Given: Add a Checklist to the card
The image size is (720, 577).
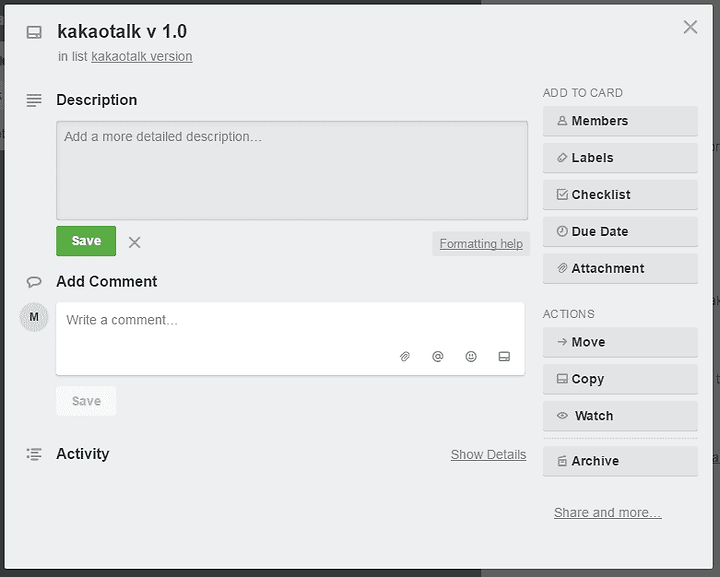Looking at the screenshot, I should (x=620, y=195).
